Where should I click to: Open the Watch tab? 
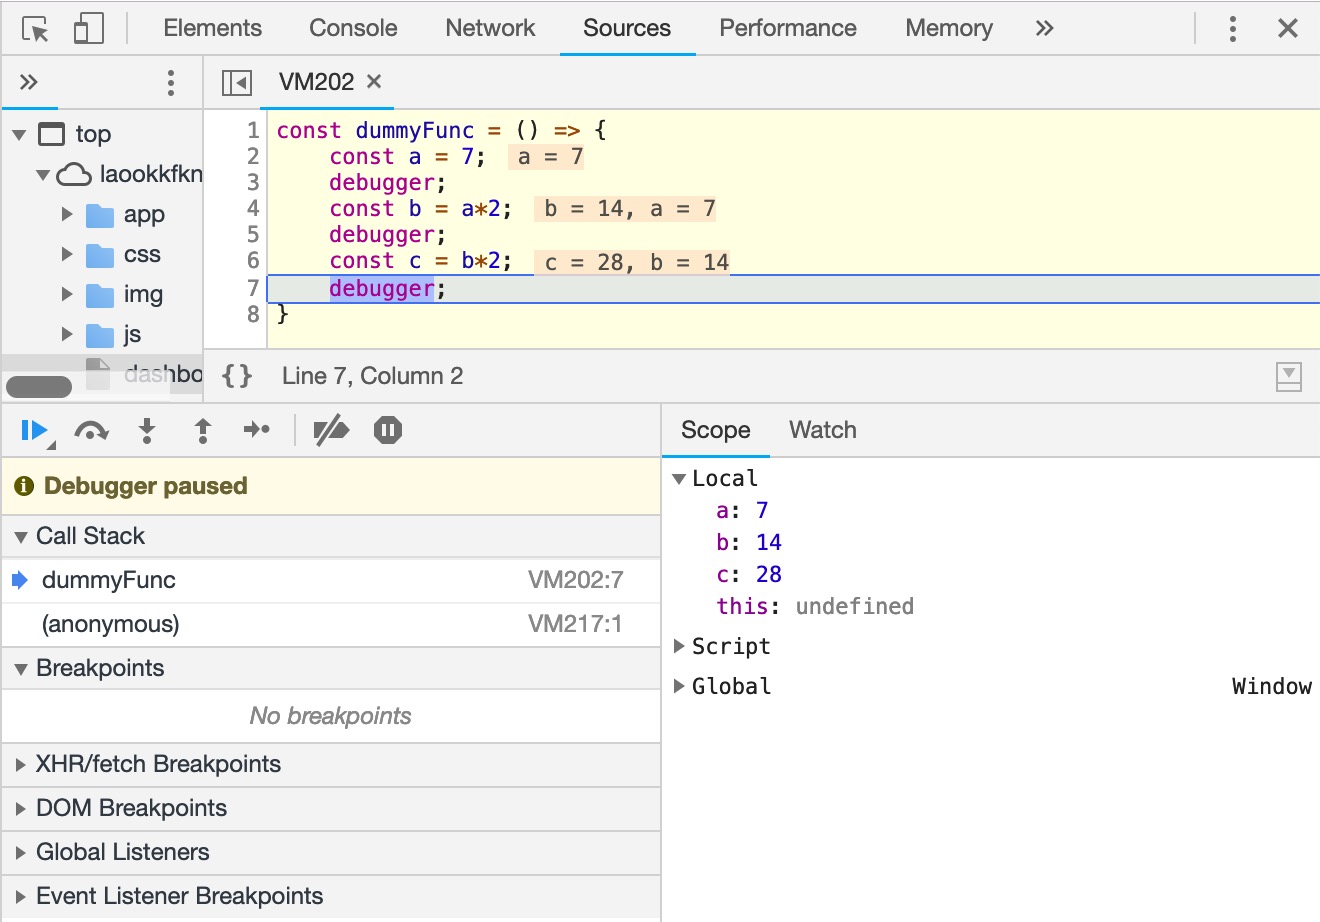[x=822, y=430]
